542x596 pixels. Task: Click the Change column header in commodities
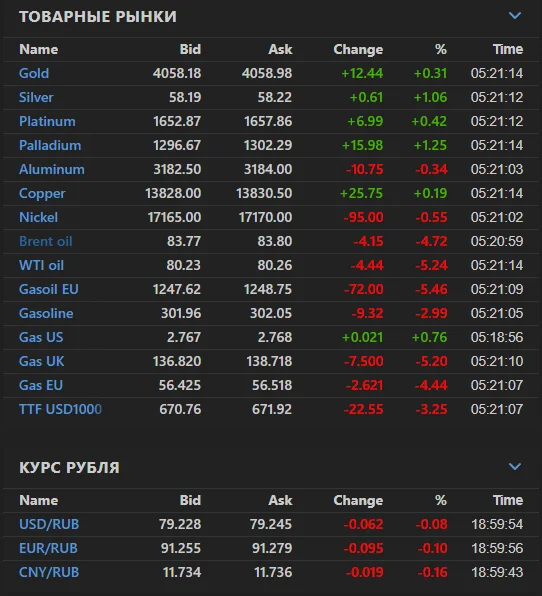coord(358,49)
